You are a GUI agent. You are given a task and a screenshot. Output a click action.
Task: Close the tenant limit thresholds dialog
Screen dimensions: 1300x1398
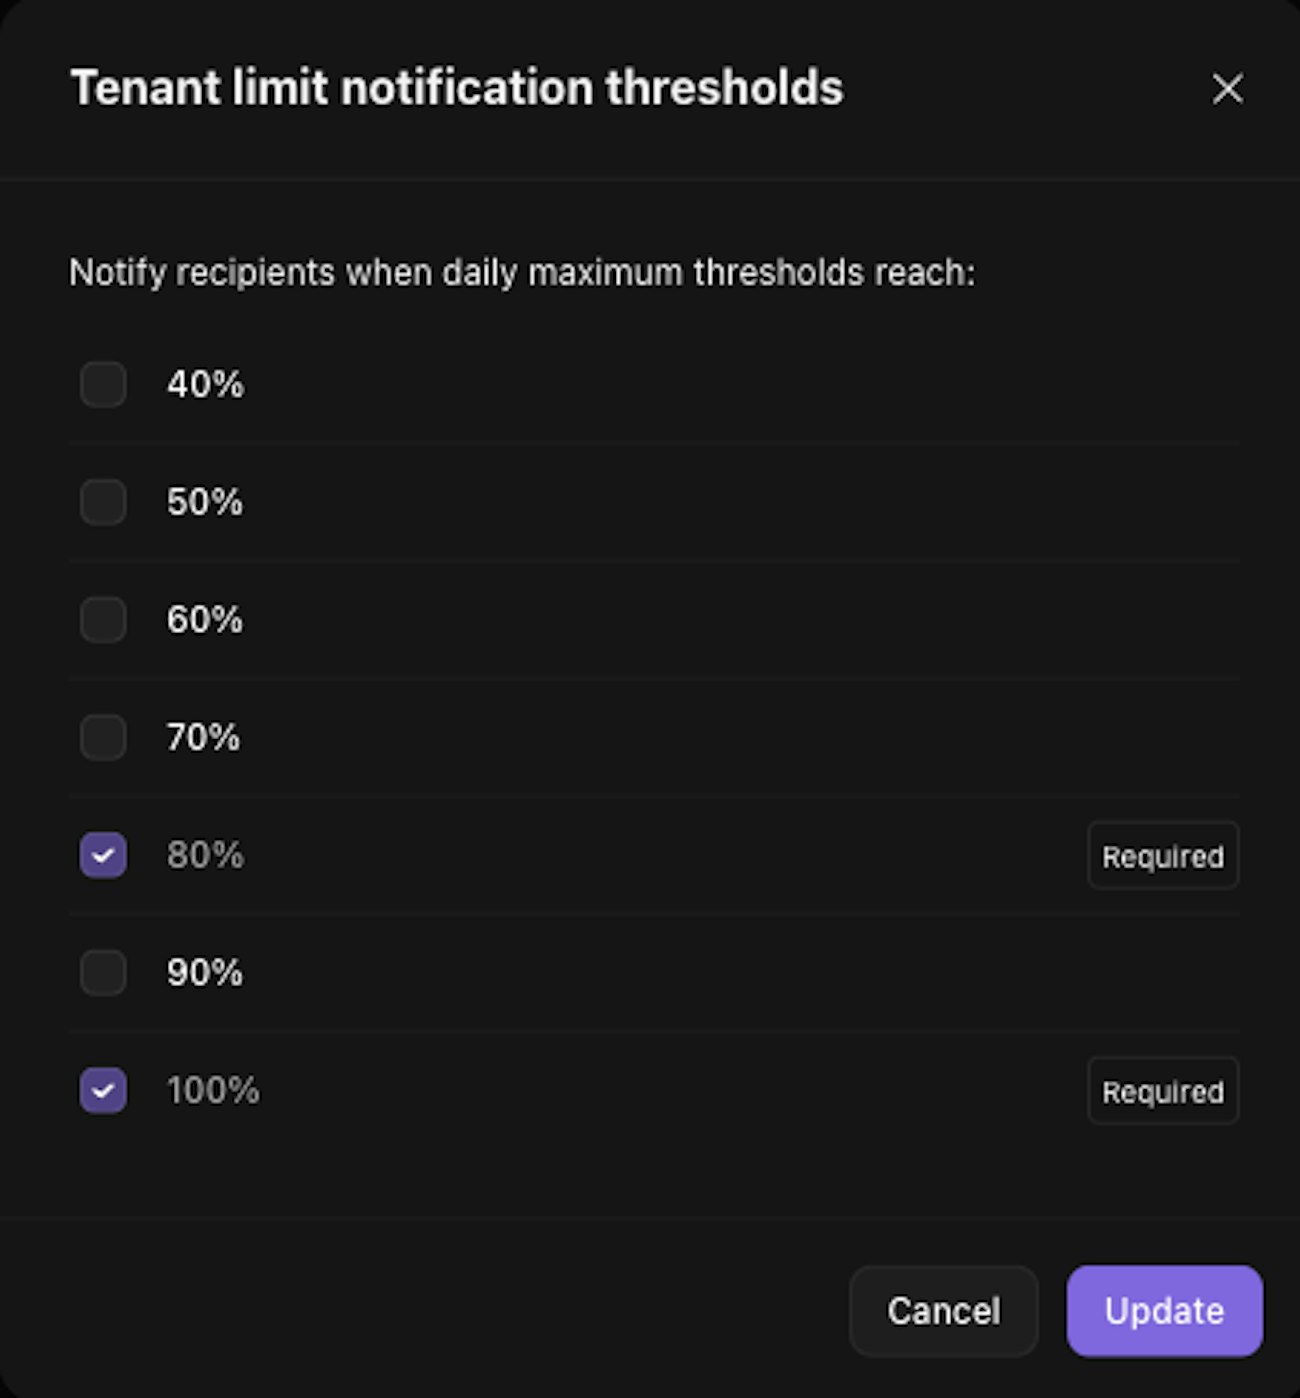[1227, 89]
